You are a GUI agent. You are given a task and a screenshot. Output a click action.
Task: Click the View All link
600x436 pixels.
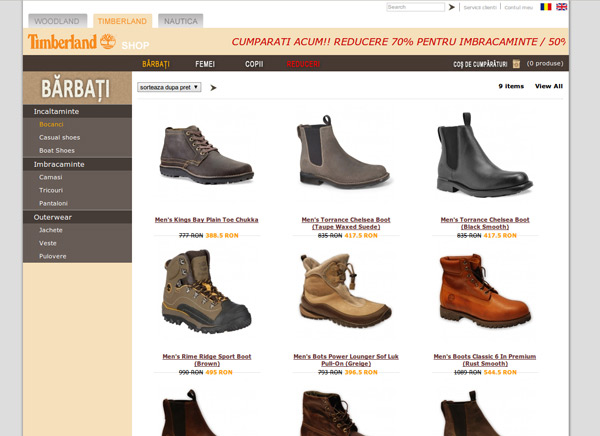(549, 86)
